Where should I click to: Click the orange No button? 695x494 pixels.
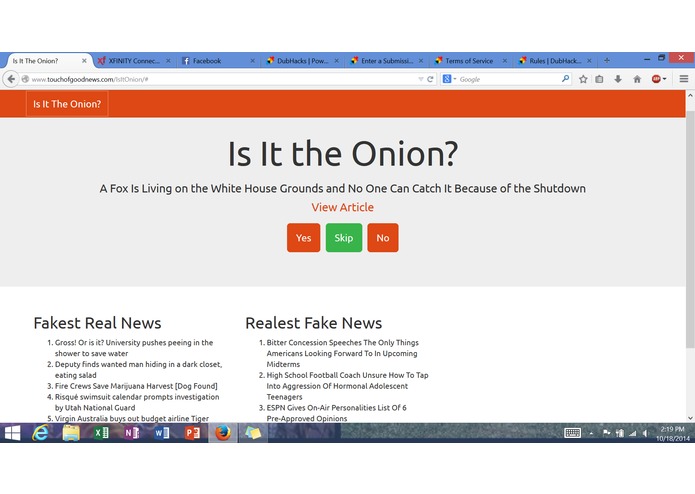point(383,237)
